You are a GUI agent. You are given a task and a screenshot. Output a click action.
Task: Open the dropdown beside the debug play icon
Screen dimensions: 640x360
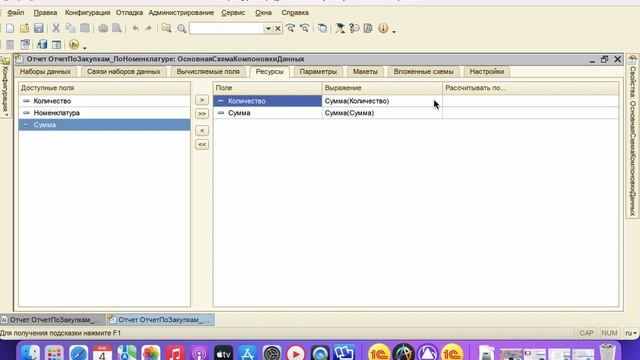coord(84,47)
